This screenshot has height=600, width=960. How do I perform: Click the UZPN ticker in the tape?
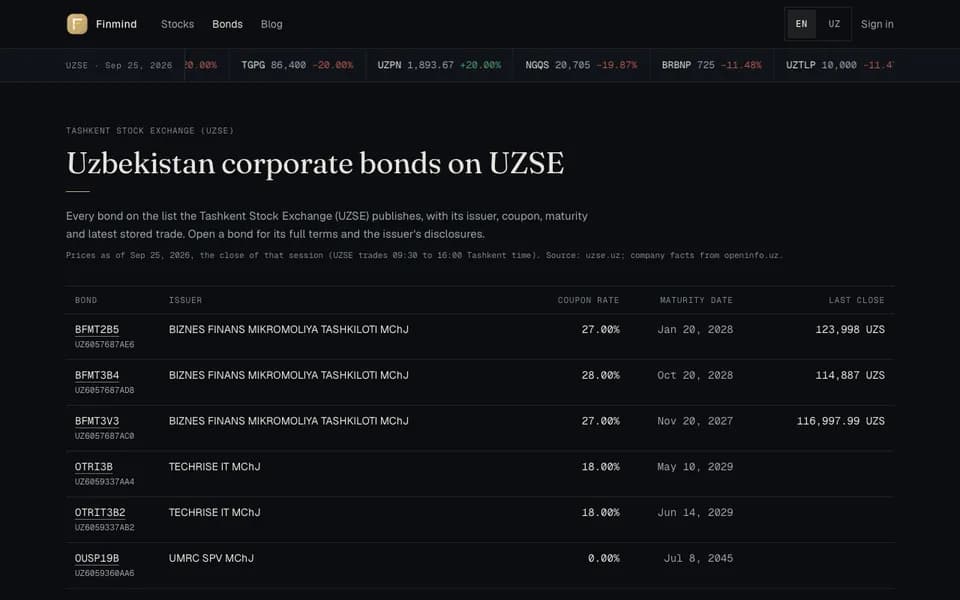click(439, 65)
